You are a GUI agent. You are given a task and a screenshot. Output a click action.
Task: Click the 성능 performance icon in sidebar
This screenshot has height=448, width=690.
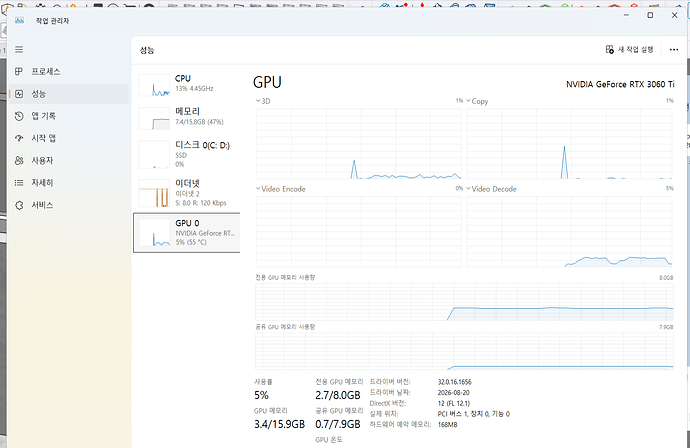19,94
